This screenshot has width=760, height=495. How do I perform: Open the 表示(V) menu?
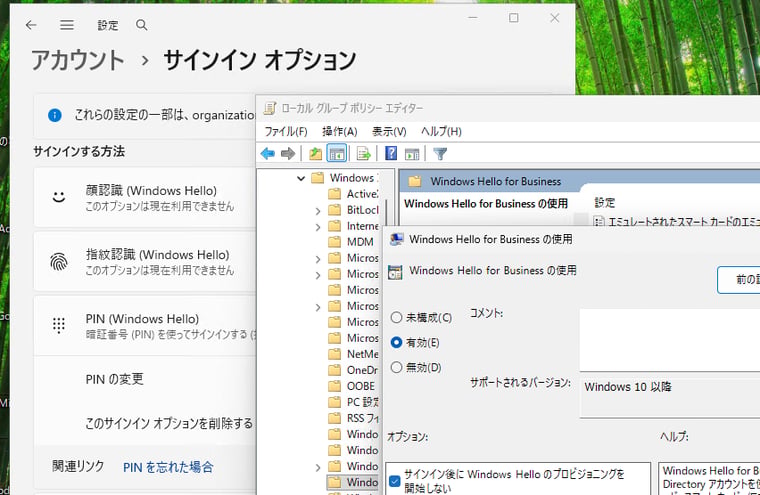tap(389, 131)
